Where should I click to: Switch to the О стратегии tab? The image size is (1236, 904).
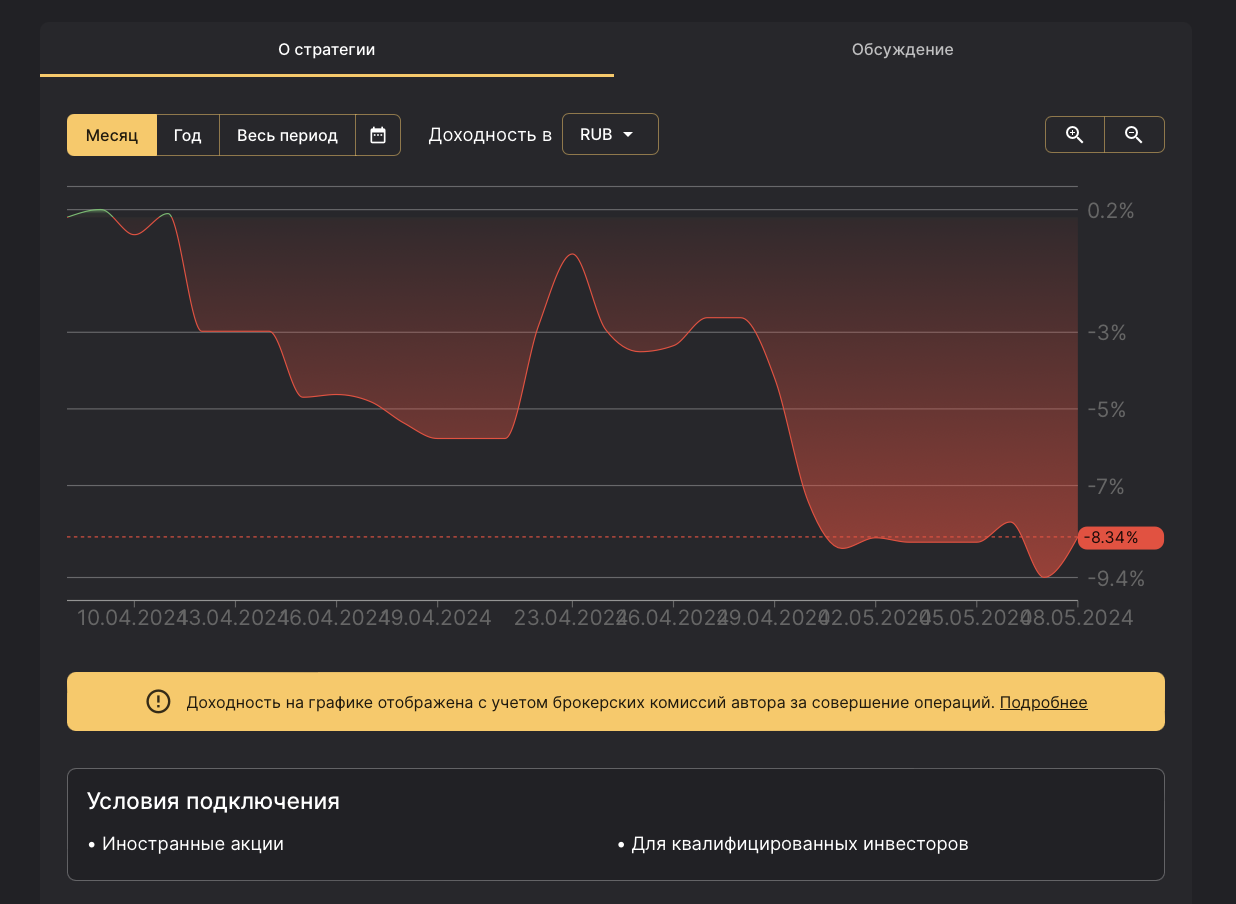327,49
